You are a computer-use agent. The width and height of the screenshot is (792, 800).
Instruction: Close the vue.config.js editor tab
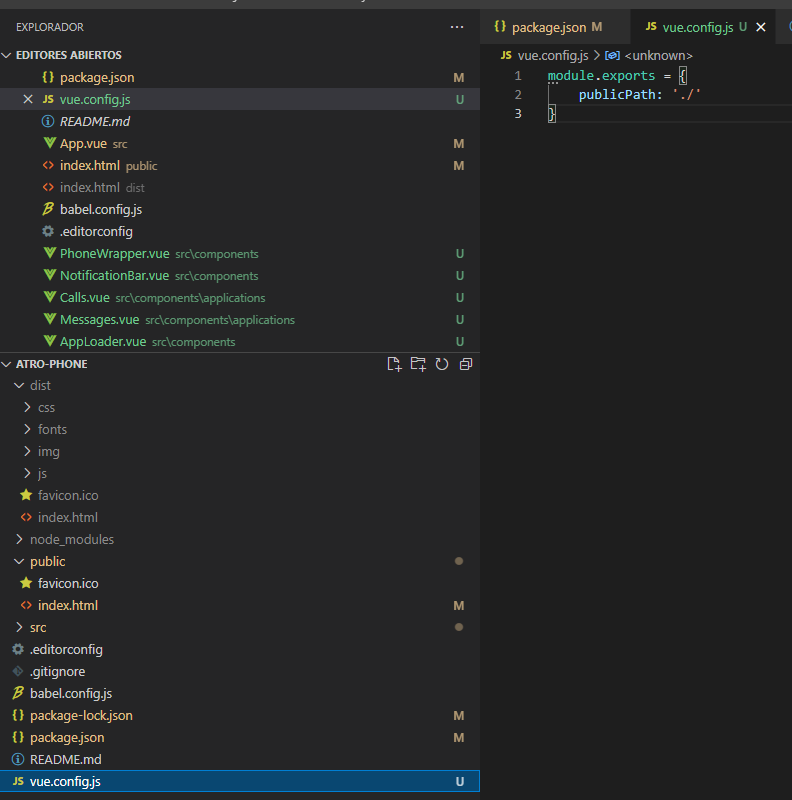760,27
